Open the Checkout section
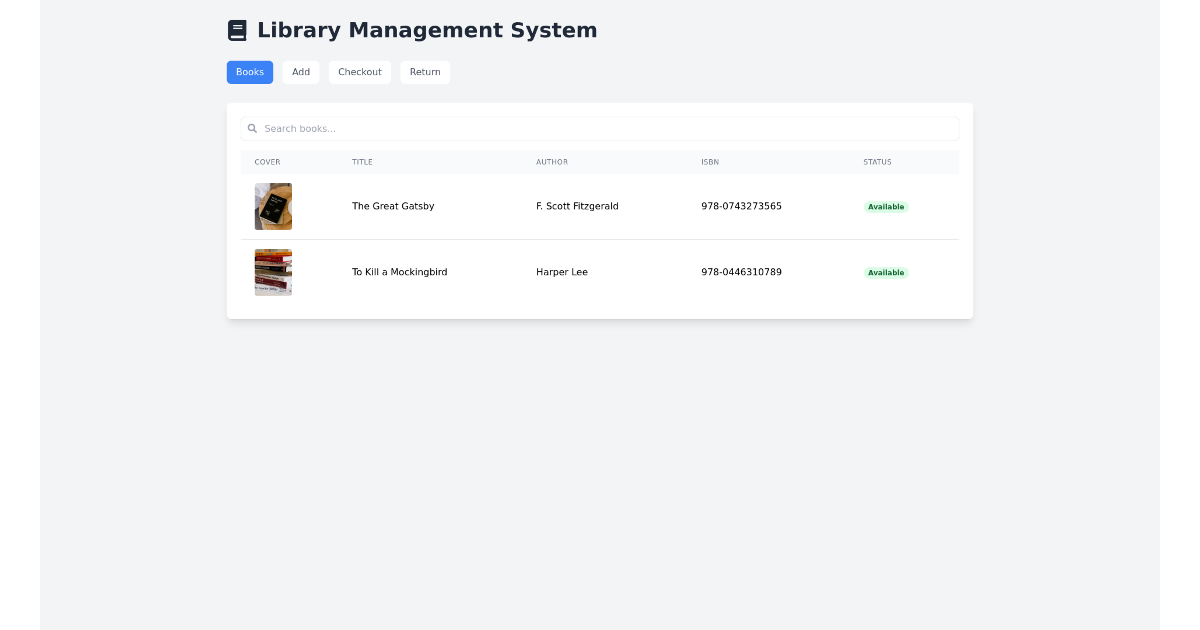The image size is (1200, 630). click(x=359, y=72)
